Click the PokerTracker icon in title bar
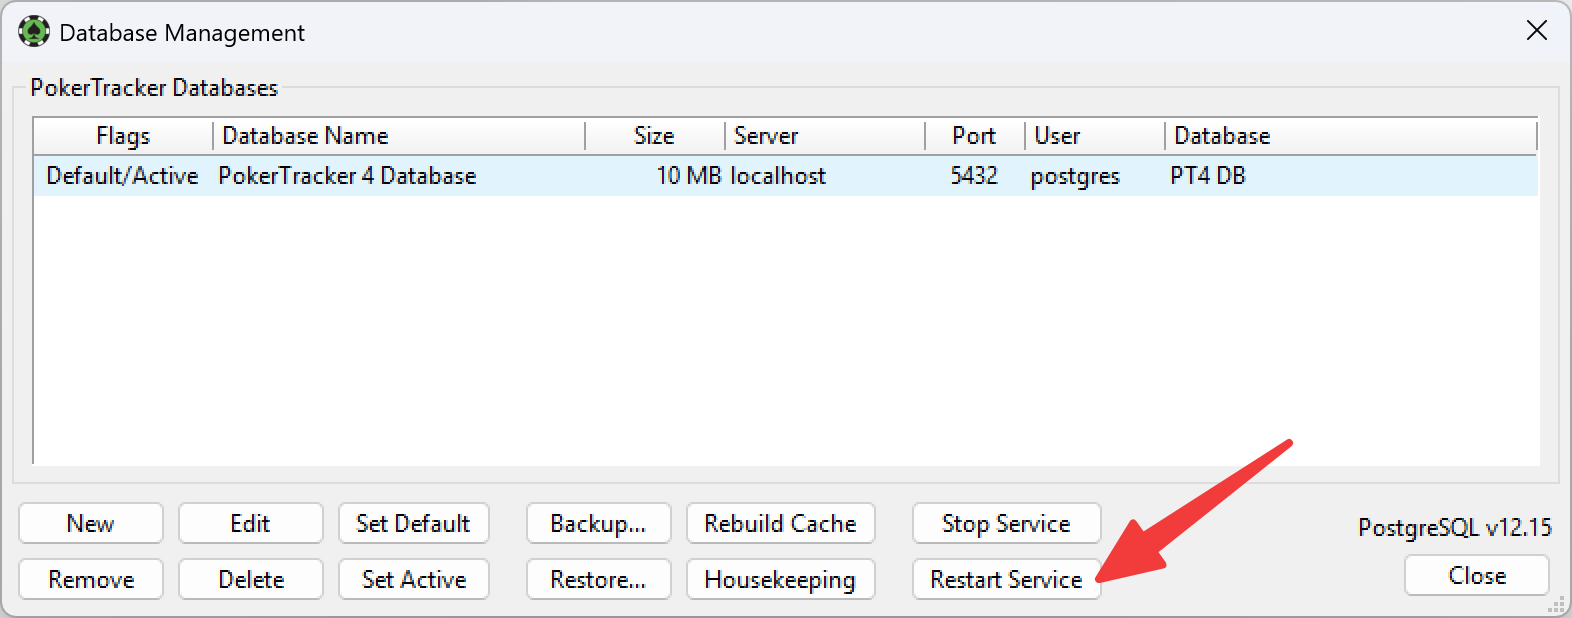The image size is (1572, 618). pos(34,32)
